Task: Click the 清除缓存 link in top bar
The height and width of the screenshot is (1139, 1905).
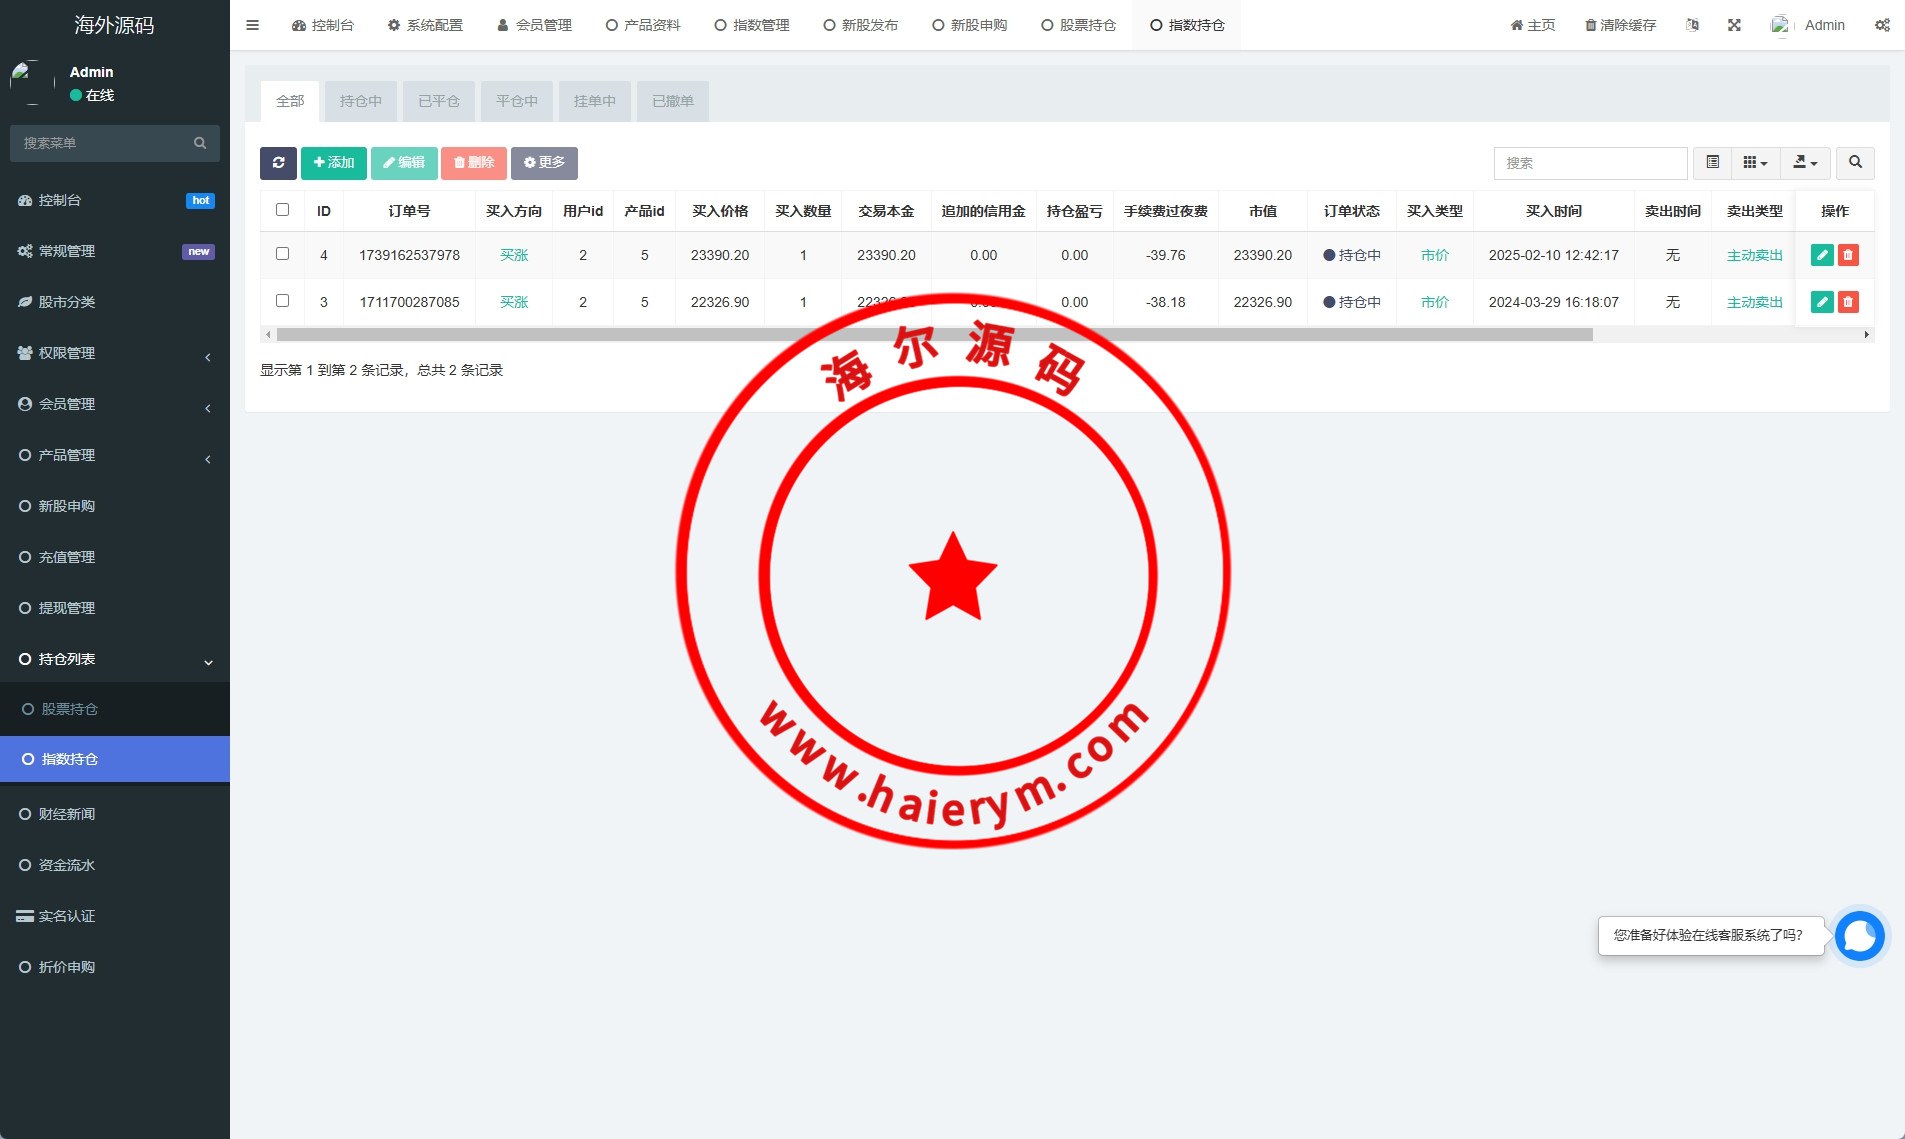Action: click(1620, 25)
